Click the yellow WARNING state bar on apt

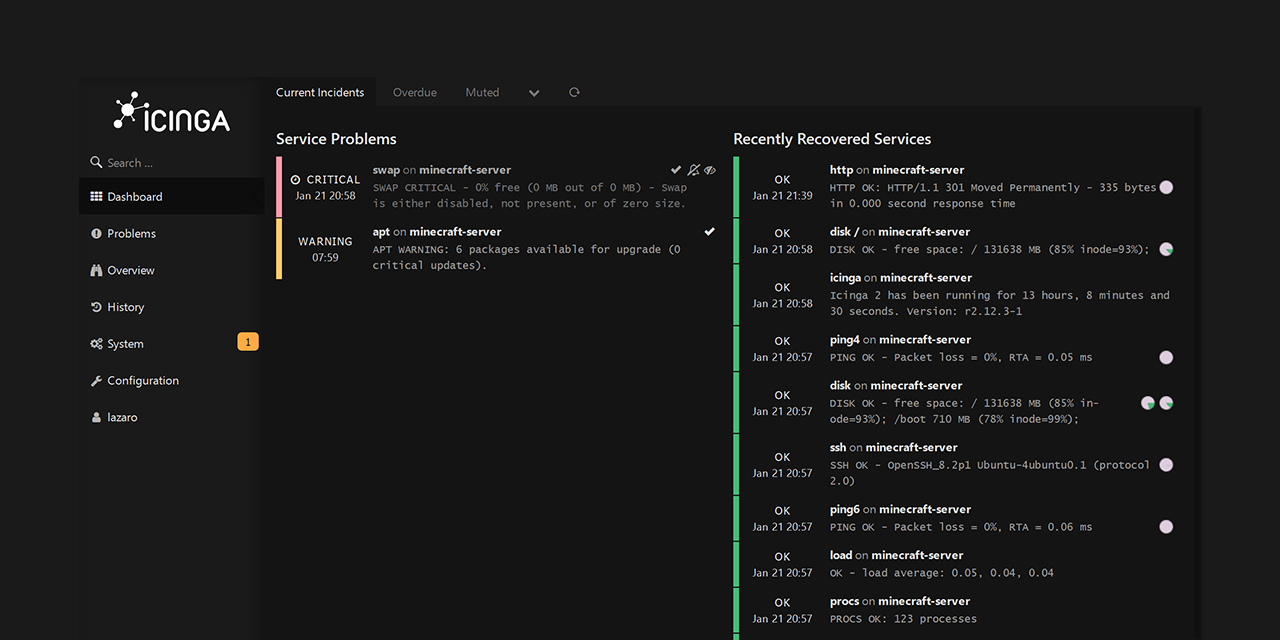click(279, 249)
